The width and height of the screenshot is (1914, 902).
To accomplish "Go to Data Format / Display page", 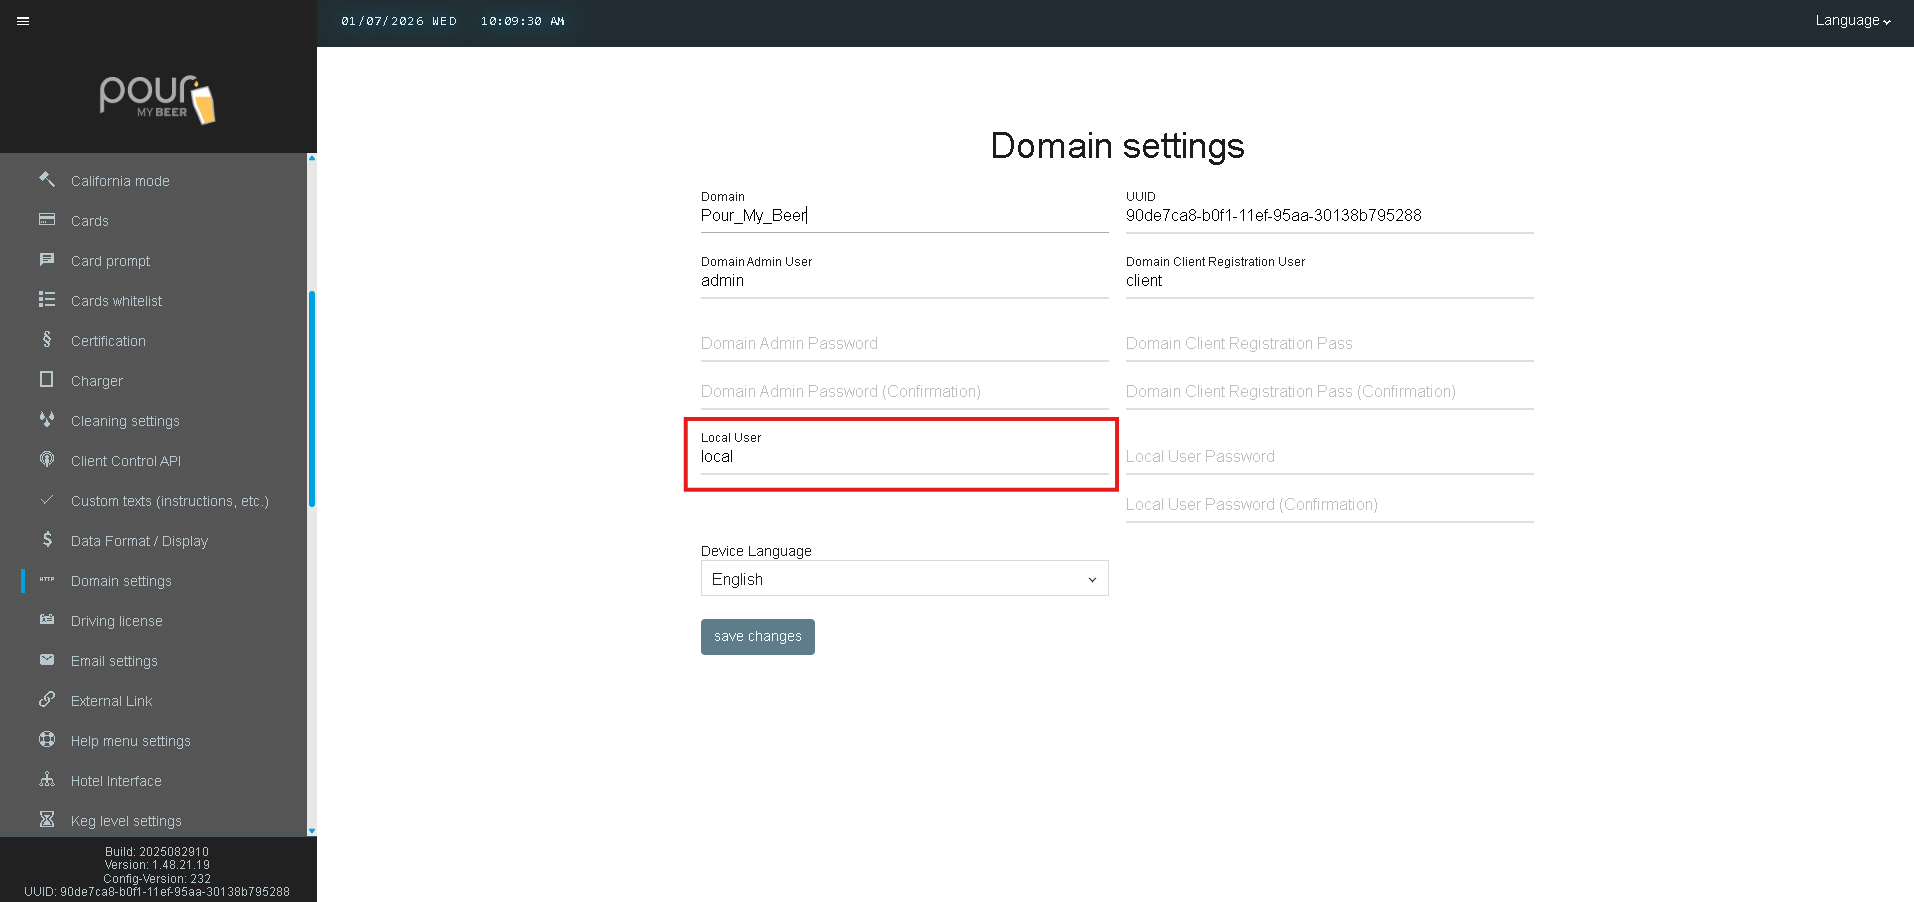I will point(139,541).
